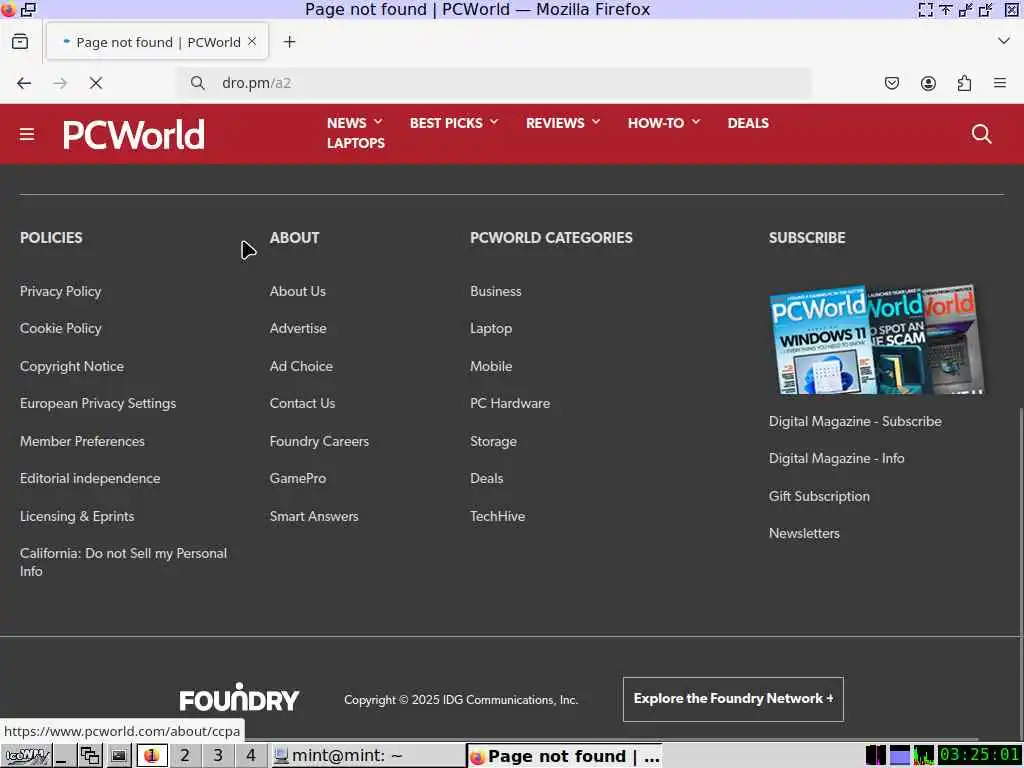Open a new tab with plus button

click(289, 42)
